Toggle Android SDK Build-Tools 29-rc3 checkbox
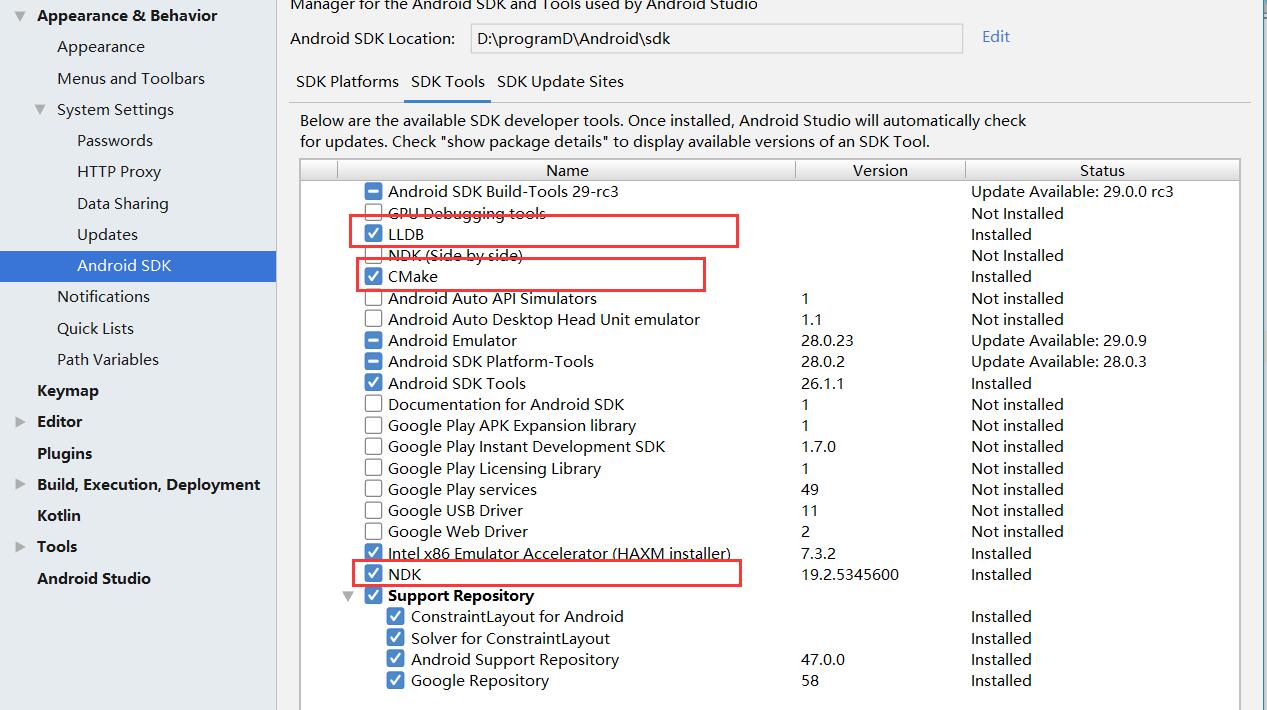1267x710 pixels. pos(373,191)
